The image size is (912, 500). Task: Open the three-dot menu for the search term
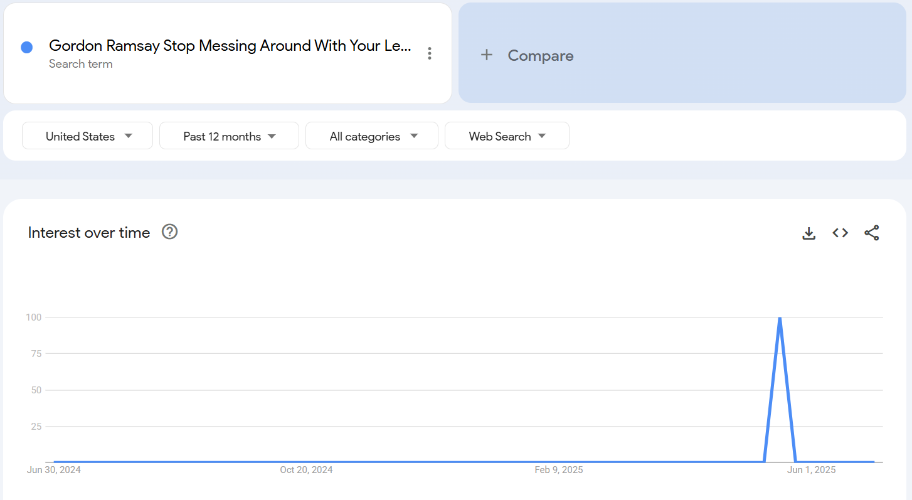tap(429, 53)
